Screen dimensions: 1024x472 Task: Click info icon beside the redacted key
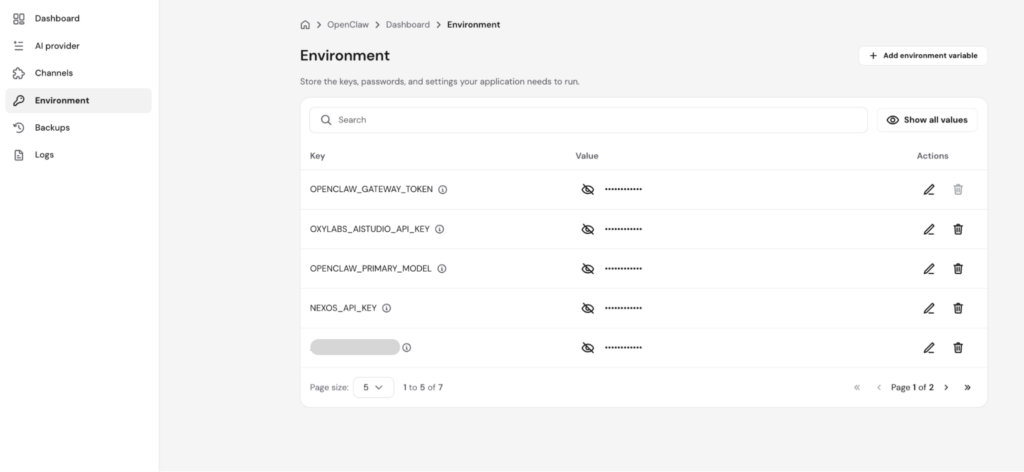click(407, 348)
